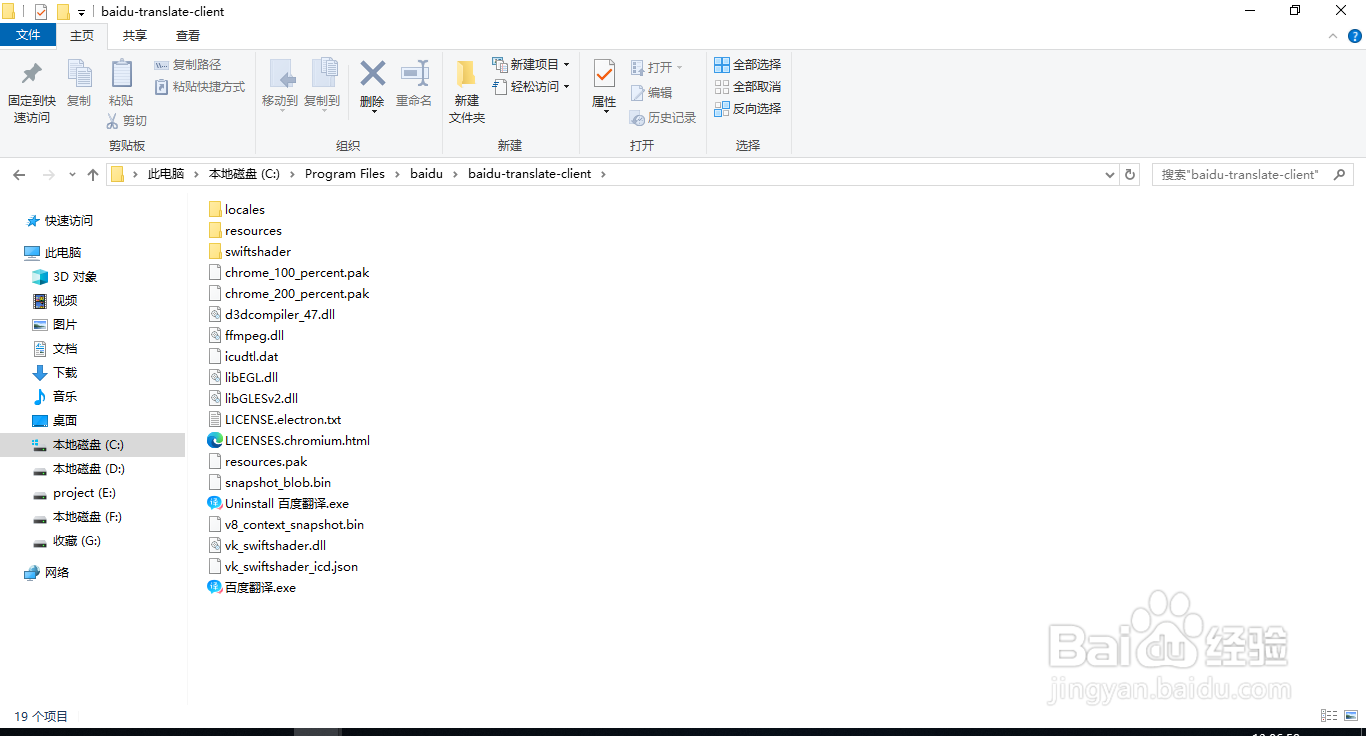Image resolution: width=1366 pixels, height=736 pixels.
Task: Switch to Large Icons view layout
Action: click(1351, 716)
